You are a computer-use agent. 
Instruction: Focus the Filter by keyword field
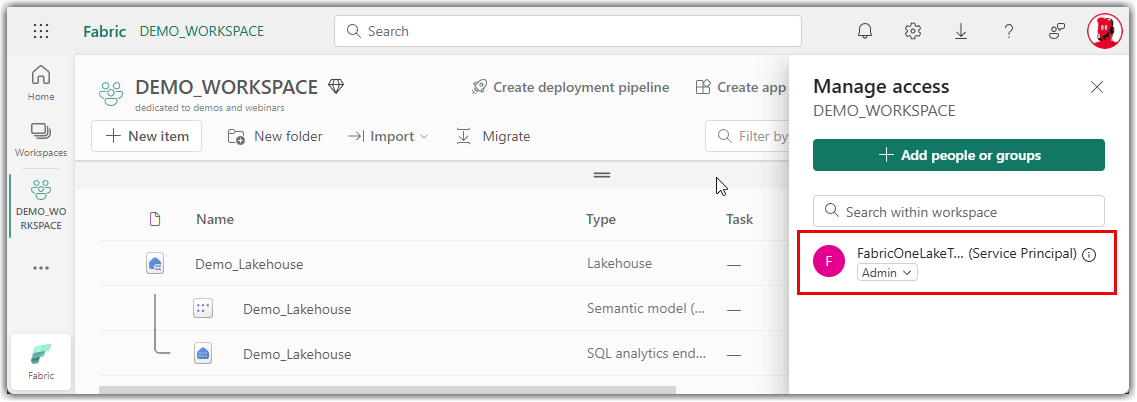click(x=748, y=136)
